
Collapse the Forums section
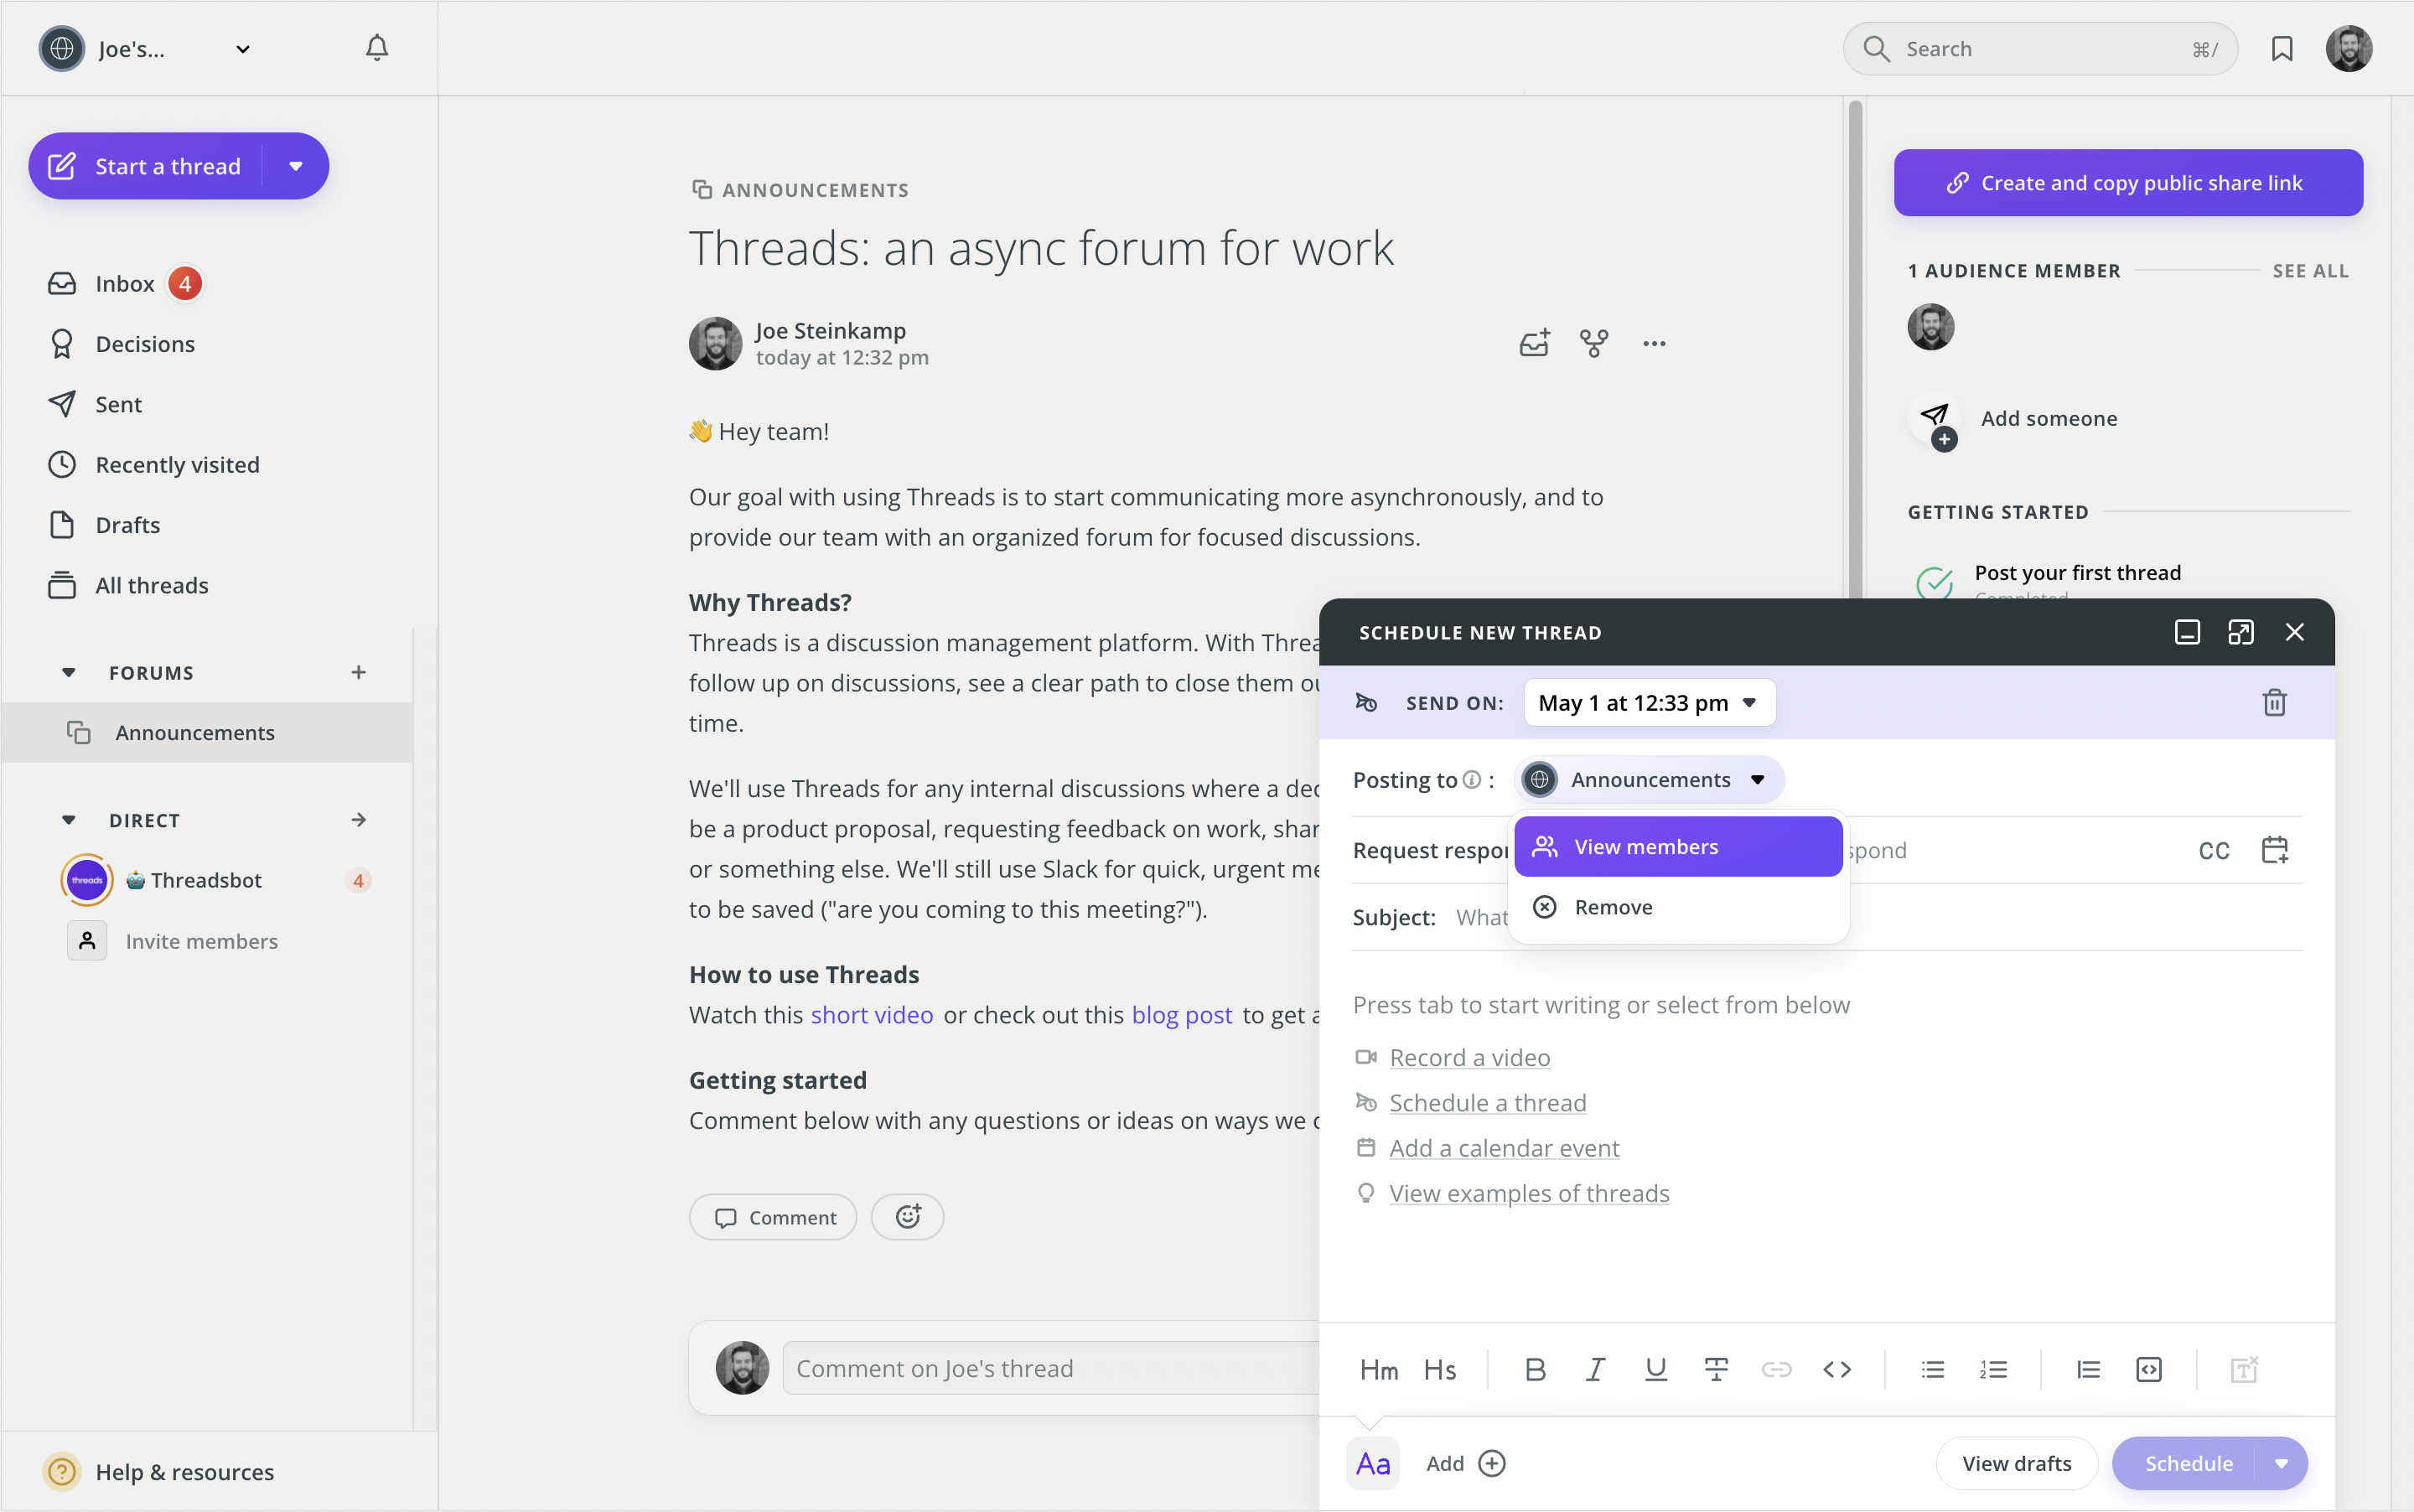pos(69,672)
